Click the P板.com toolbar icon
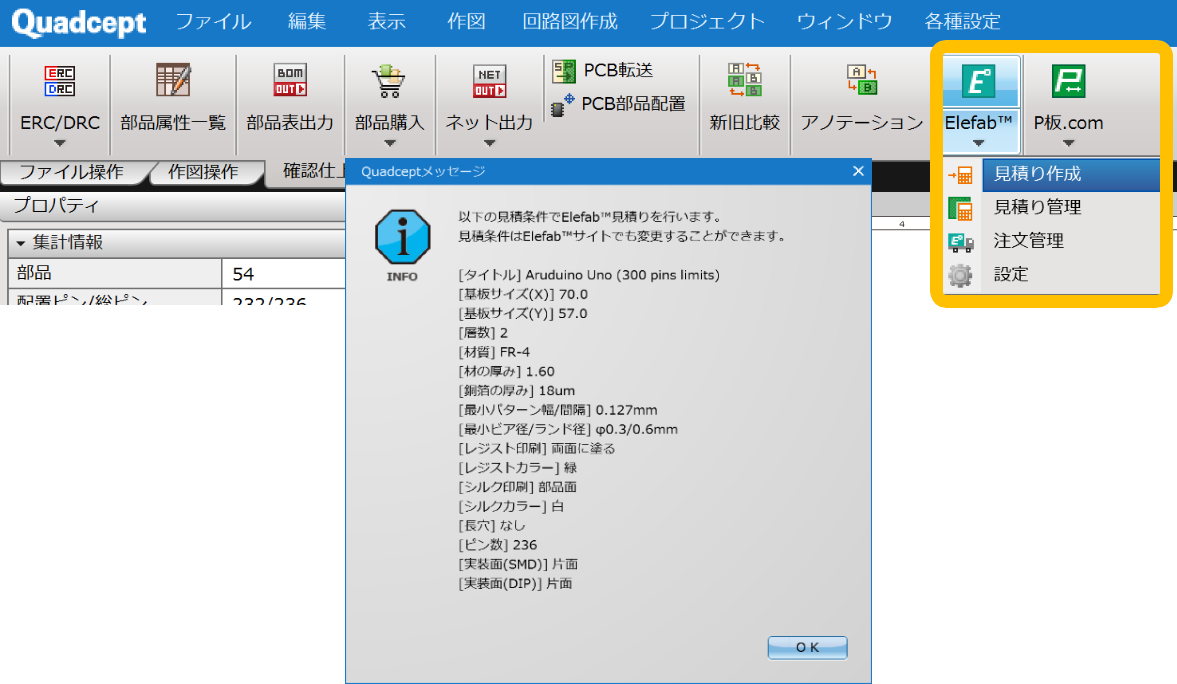This screenshot has height=684, width=1177. [1068, 81]
